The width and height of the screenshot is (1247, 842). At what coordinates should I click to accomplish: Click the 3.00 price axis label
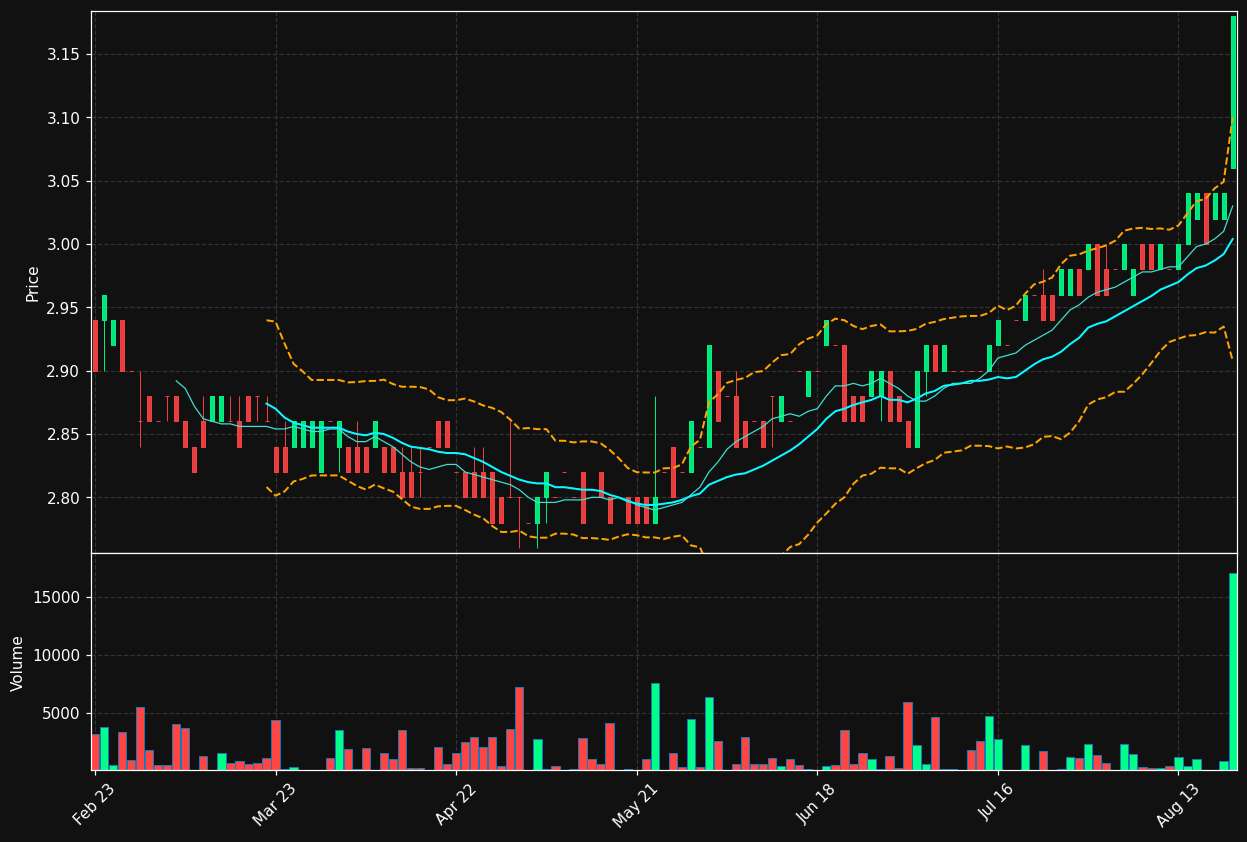[x=63, y=245]
